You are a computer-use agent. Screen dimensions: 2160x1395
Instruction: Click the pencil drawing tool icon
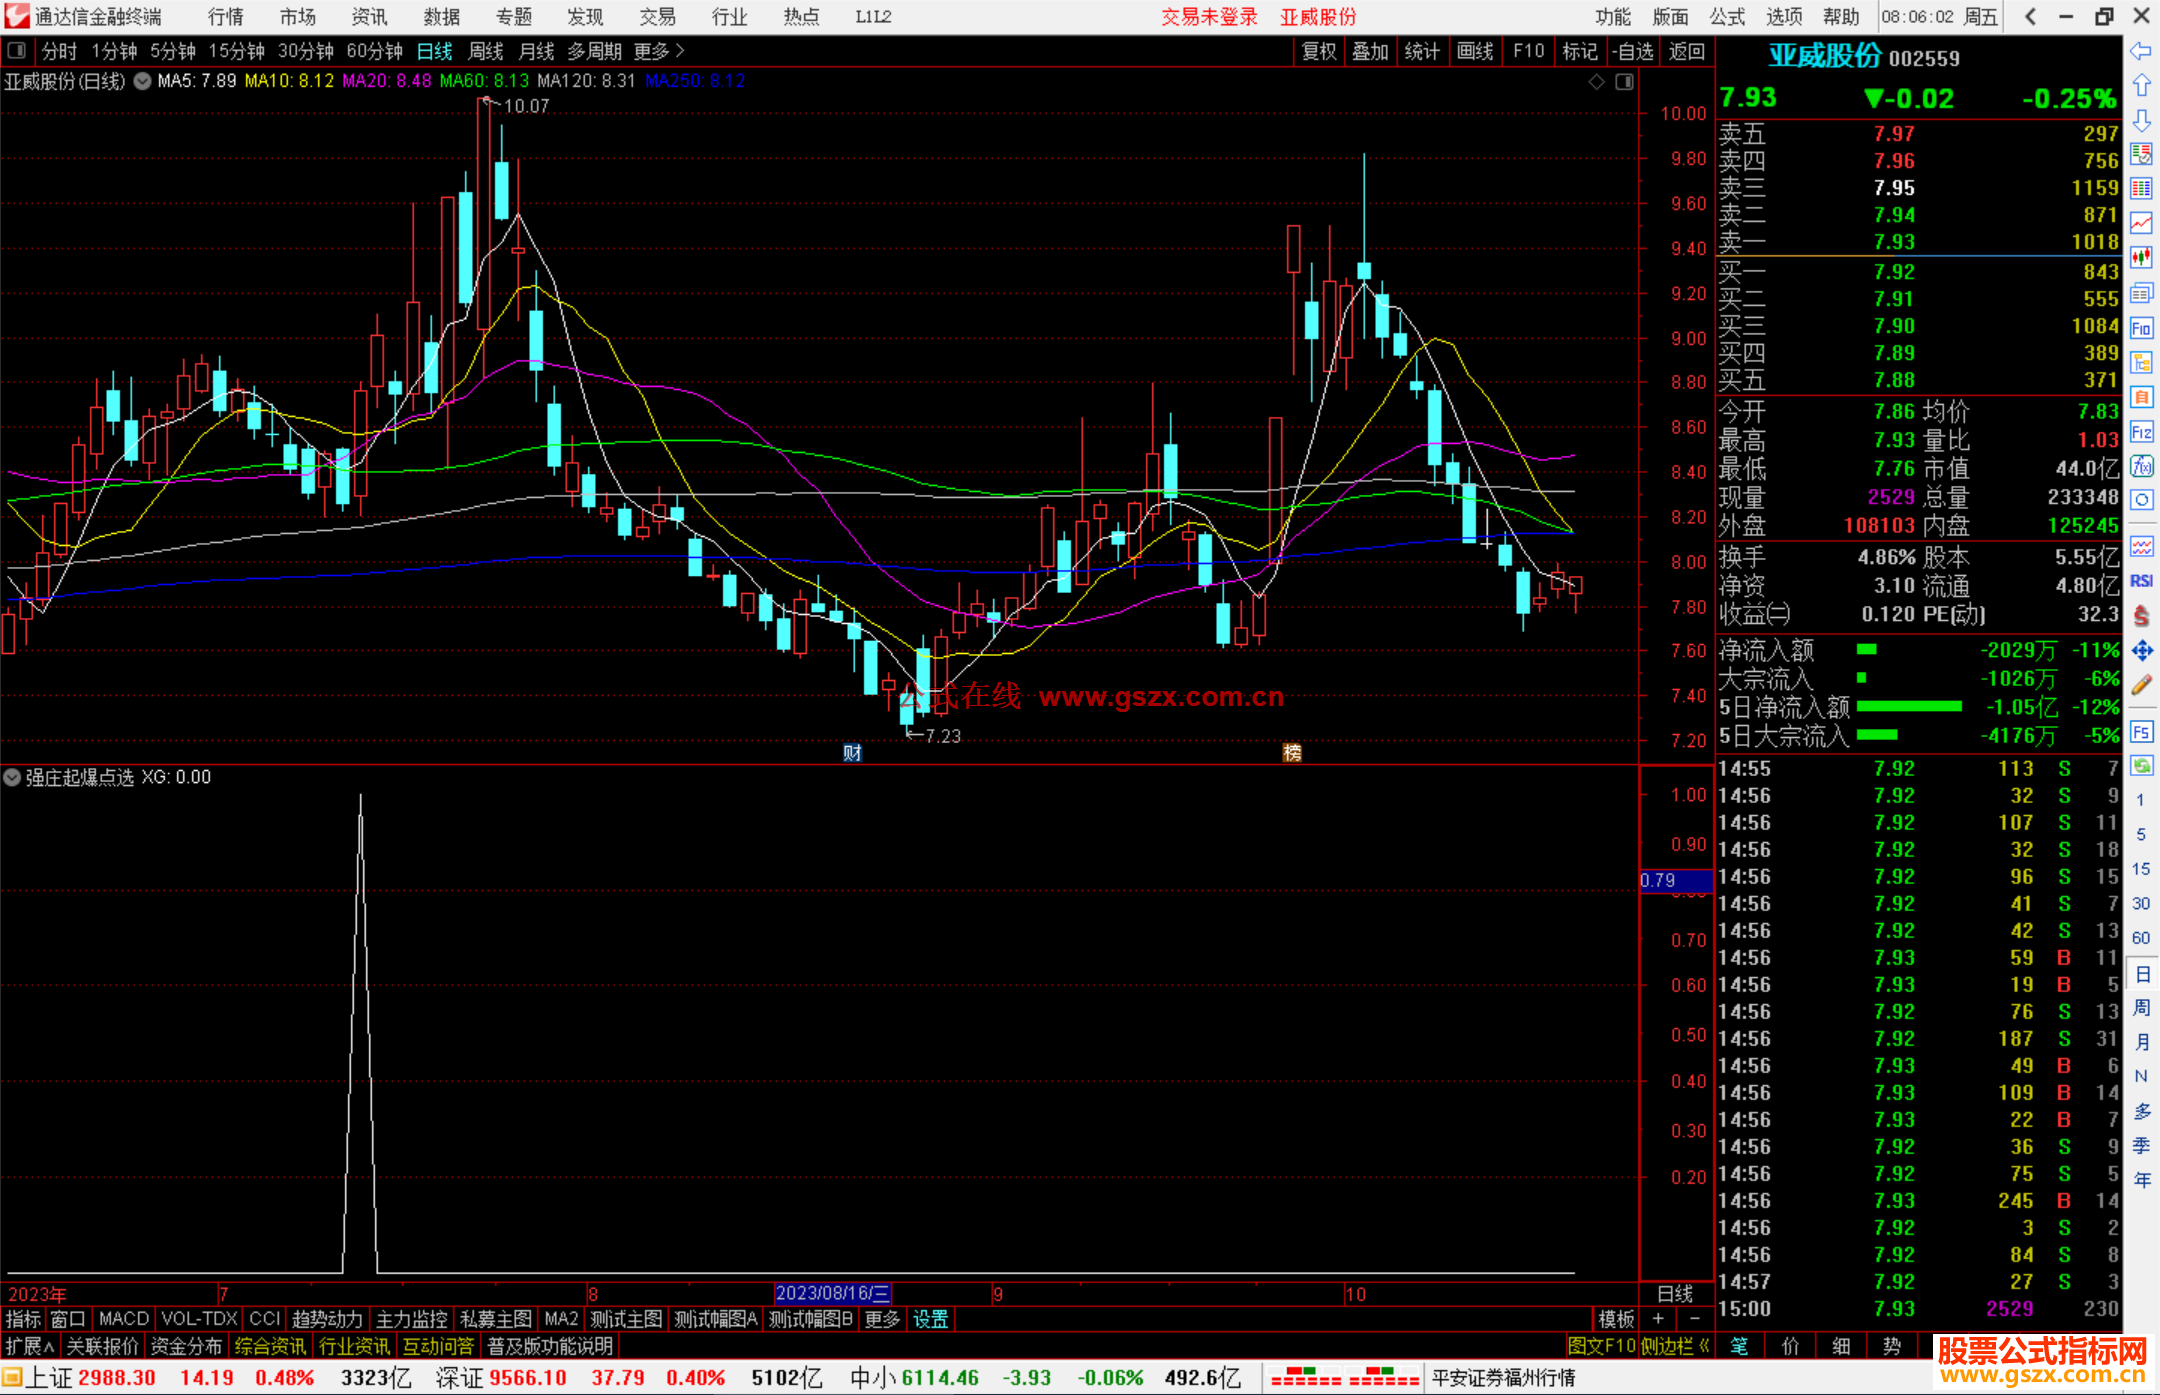pyautogui.click(x=2141, y=685)
